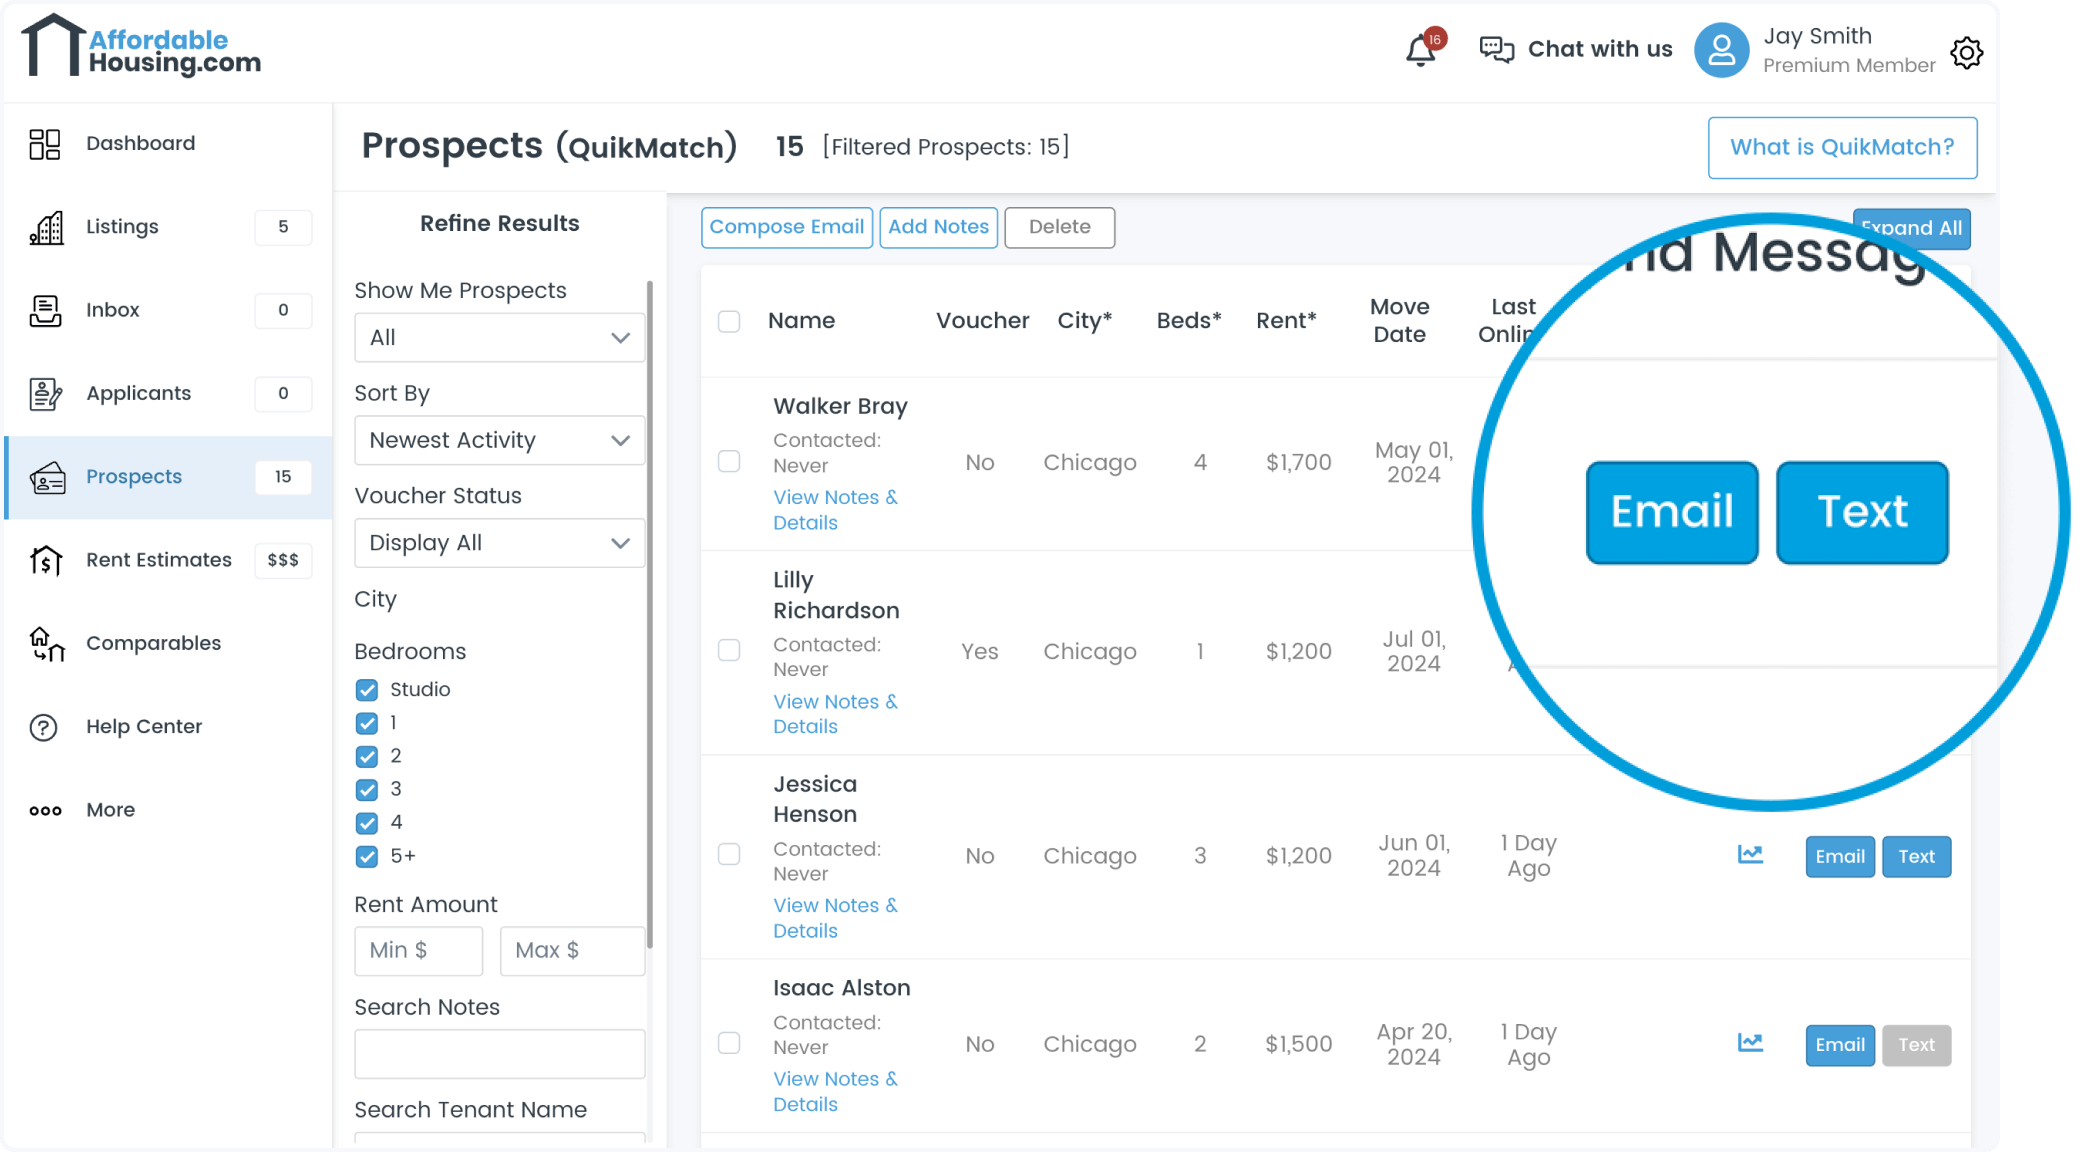The height and width of the screenshot is (1152, 2080).
Task: Click the Min $ rent input field
Action: [418, 951]
